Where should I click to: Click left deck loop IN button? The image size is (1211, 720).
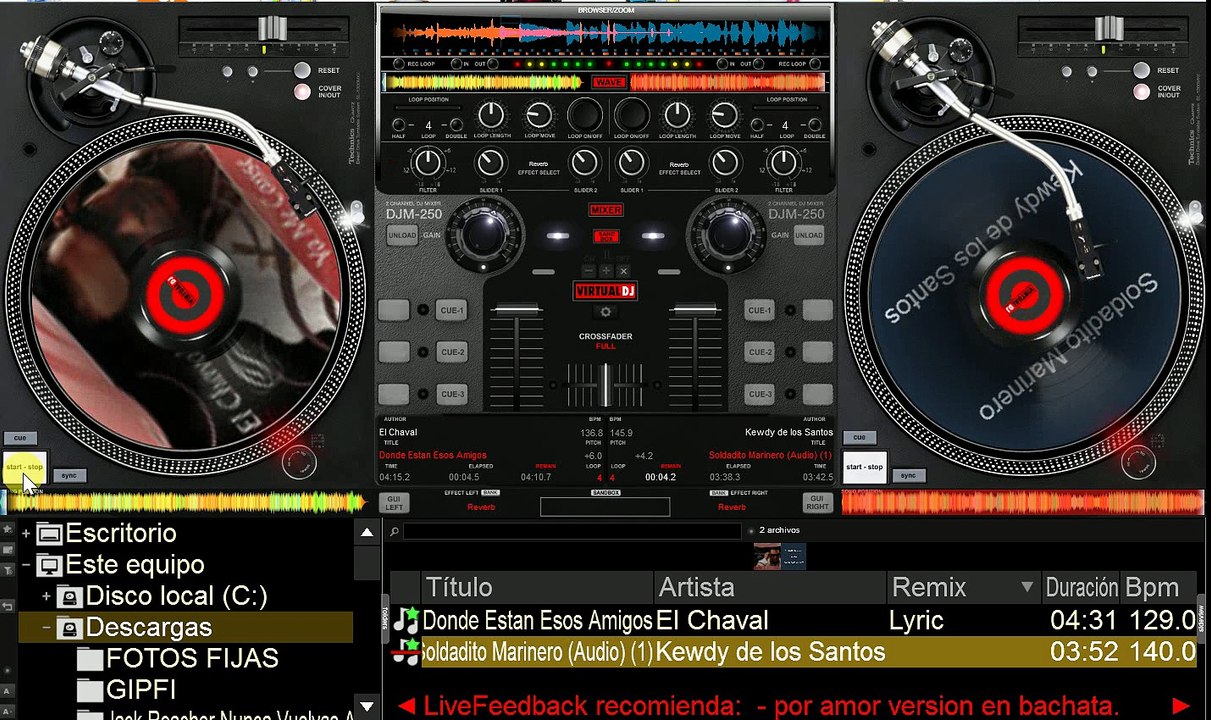coord(456,64)
